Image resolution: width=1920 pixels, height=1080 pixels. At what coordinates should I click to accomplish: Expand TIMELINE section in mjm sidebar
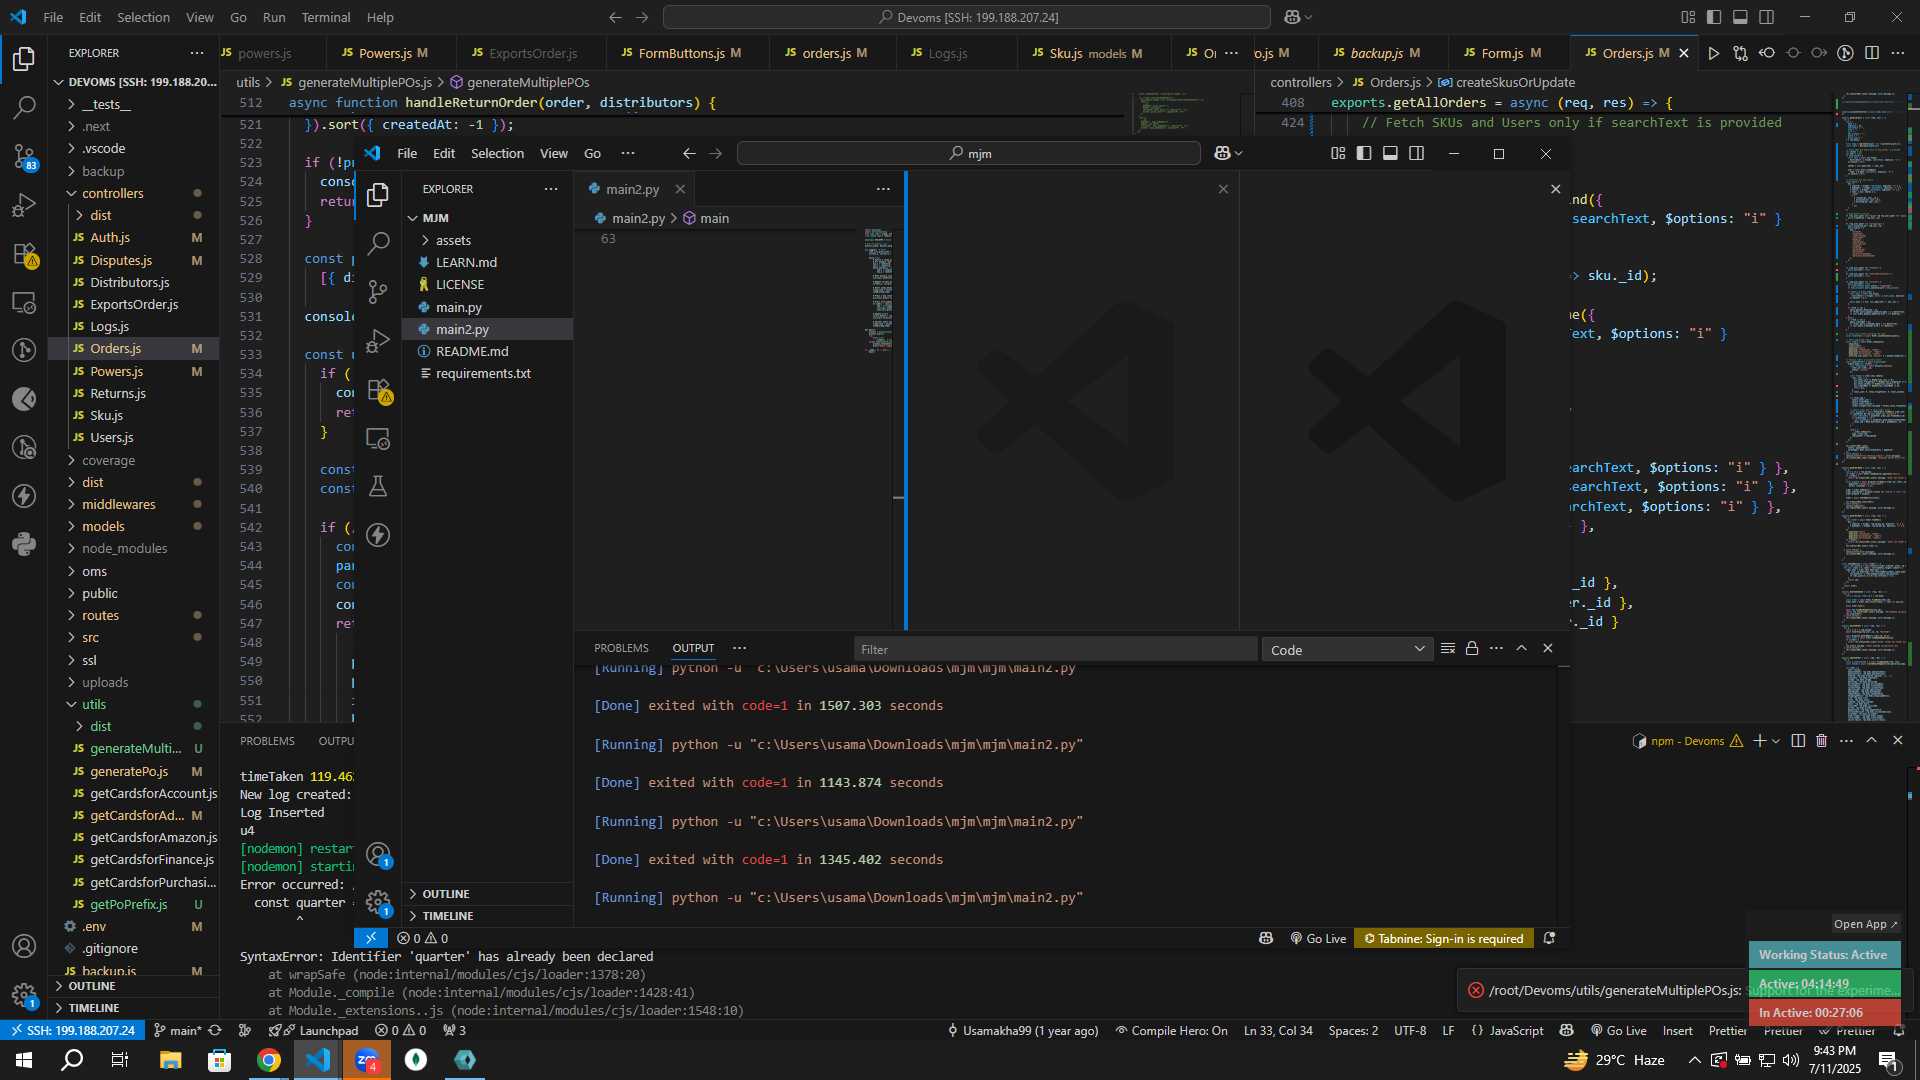point(487,916)
